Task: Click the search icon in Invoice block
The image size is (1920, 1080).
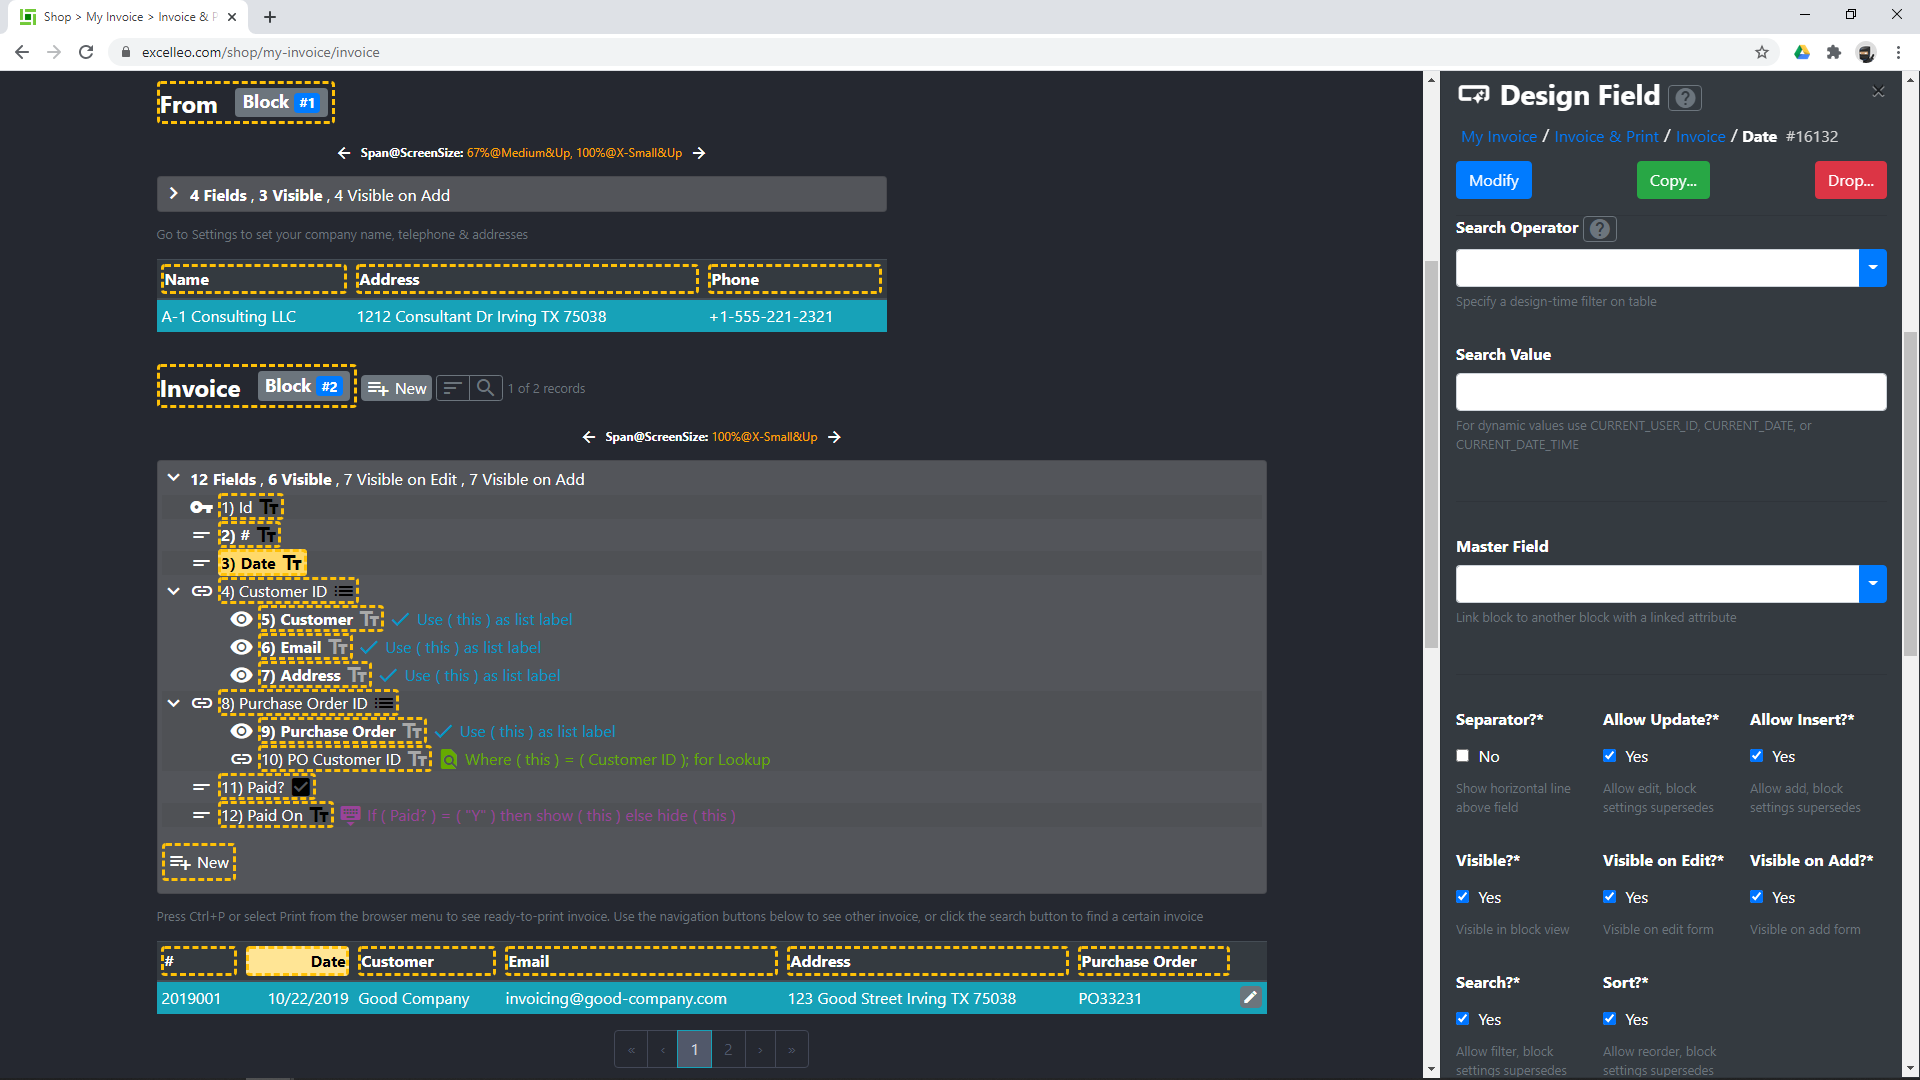Action: [485, 388]
